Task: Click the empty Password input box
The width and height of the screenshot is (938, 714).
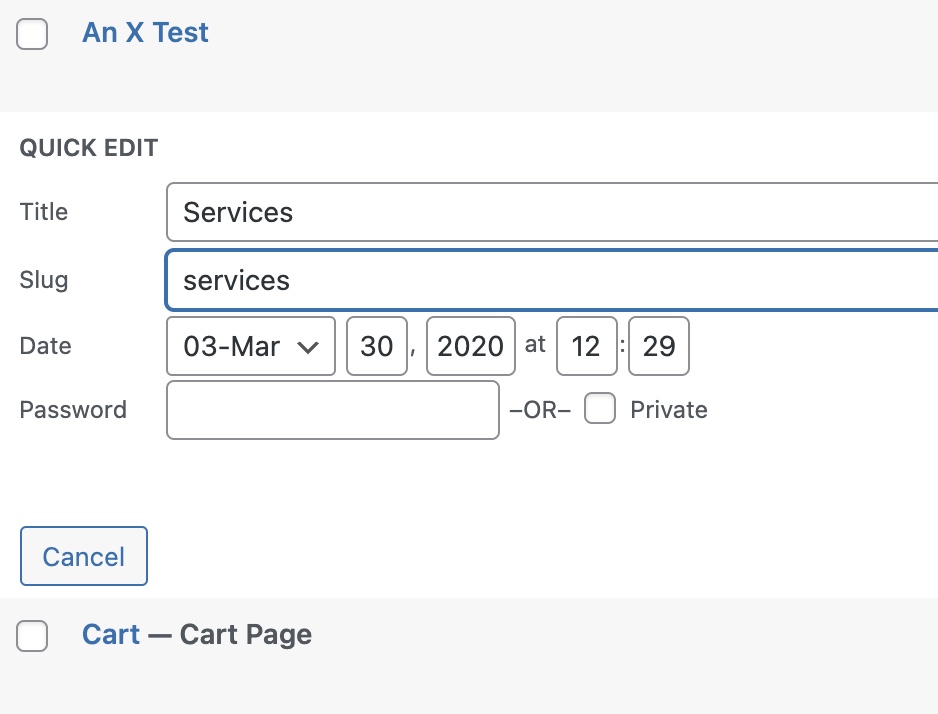Action: click(332, 410)
